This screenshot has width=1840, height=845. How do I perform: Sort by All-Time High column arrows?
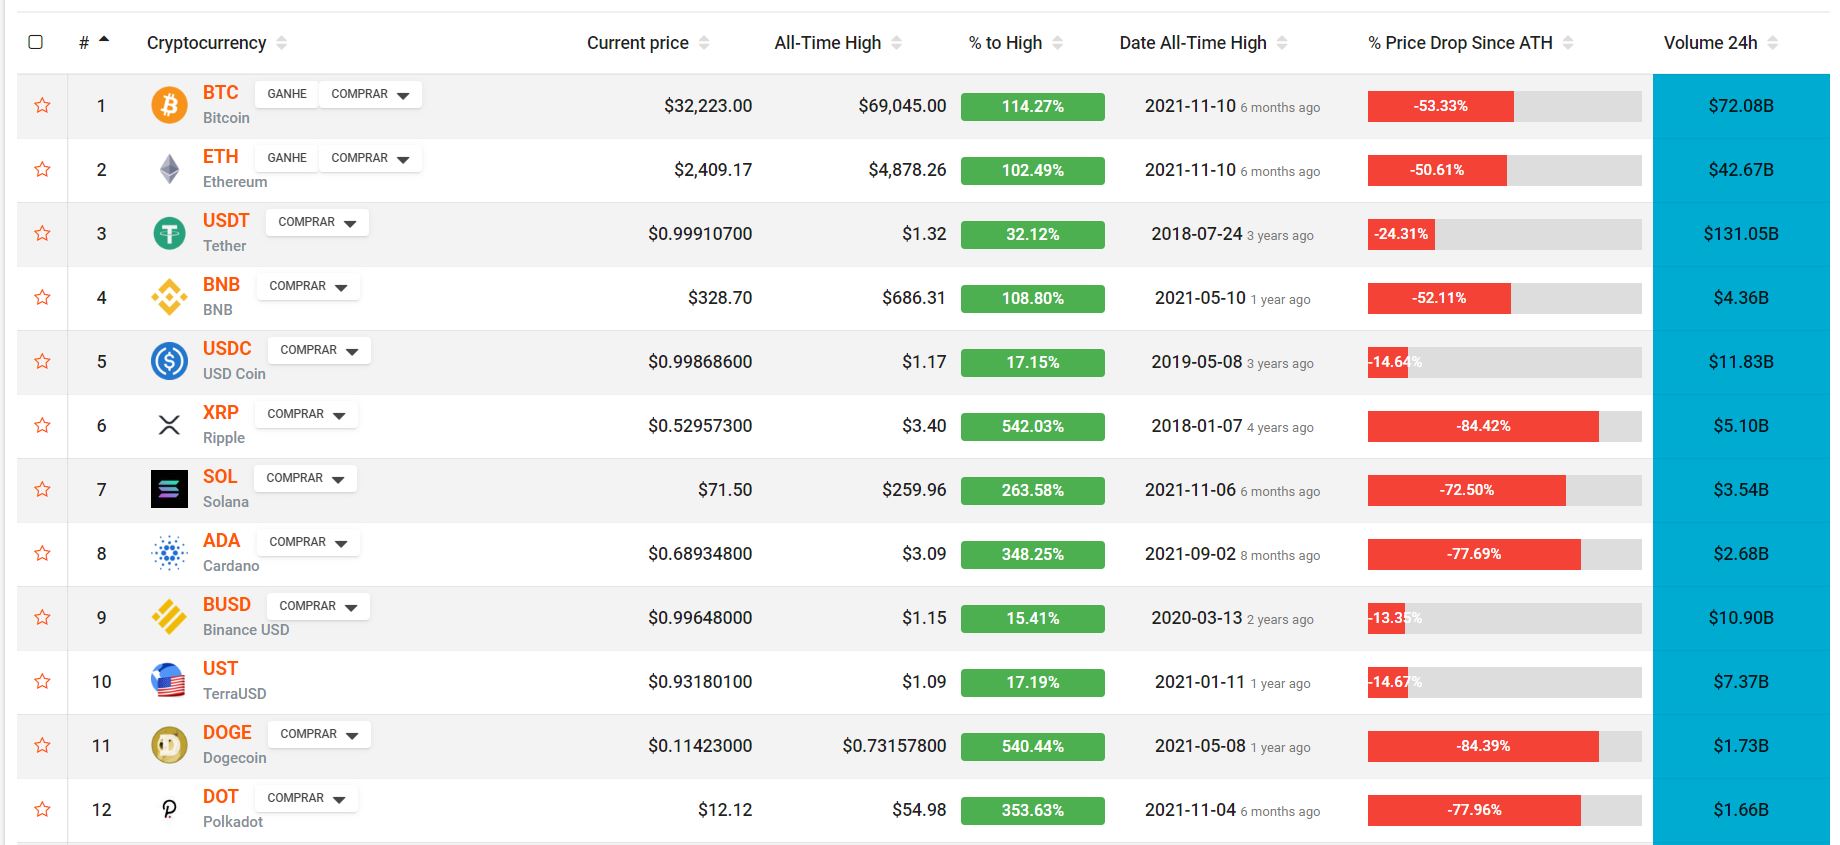[896, 43]
